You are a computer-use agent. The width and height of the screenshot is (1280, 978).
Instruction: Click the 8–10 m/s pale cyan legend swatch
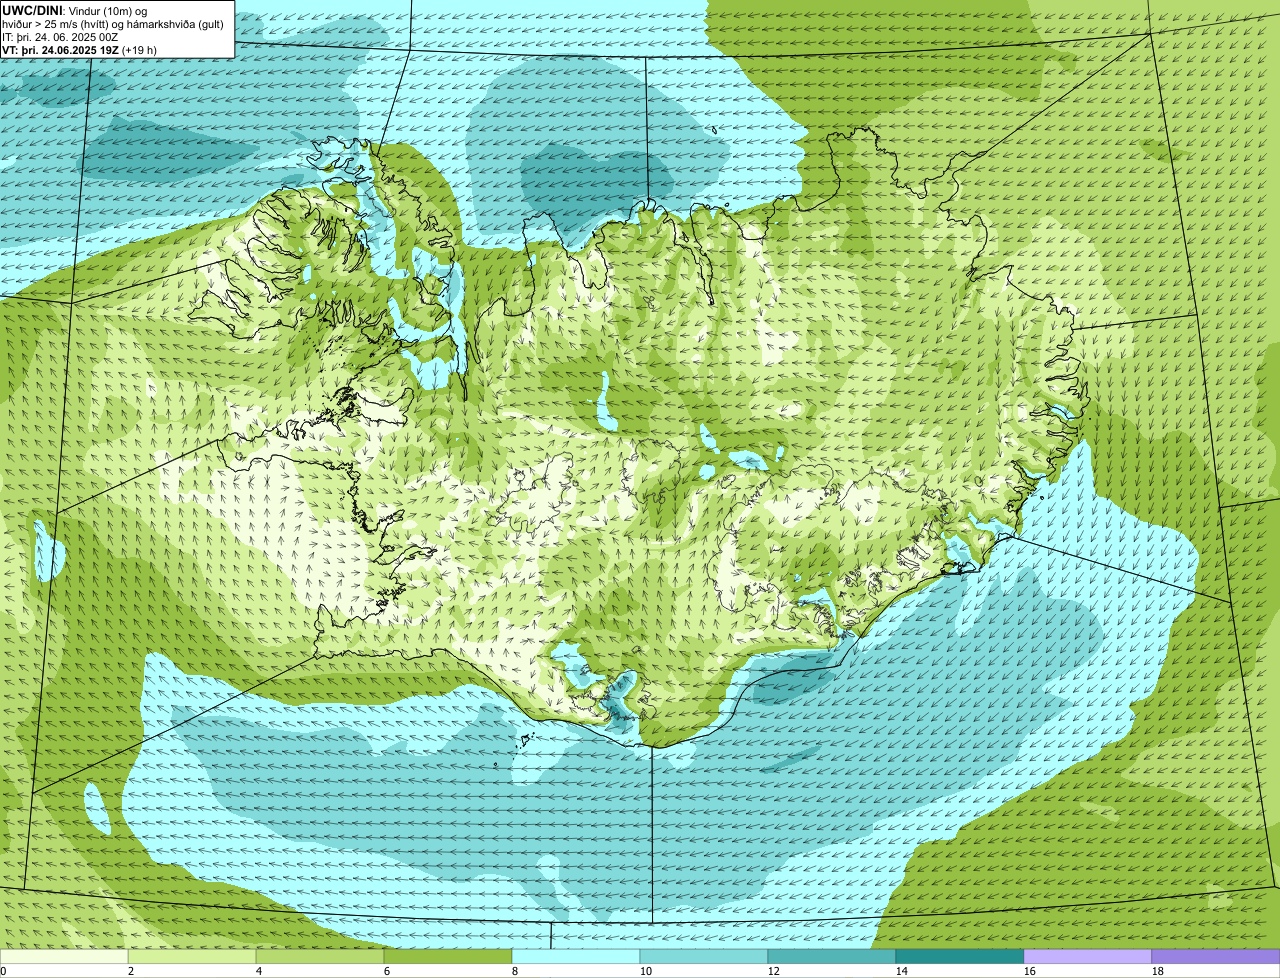coord(576,957)
